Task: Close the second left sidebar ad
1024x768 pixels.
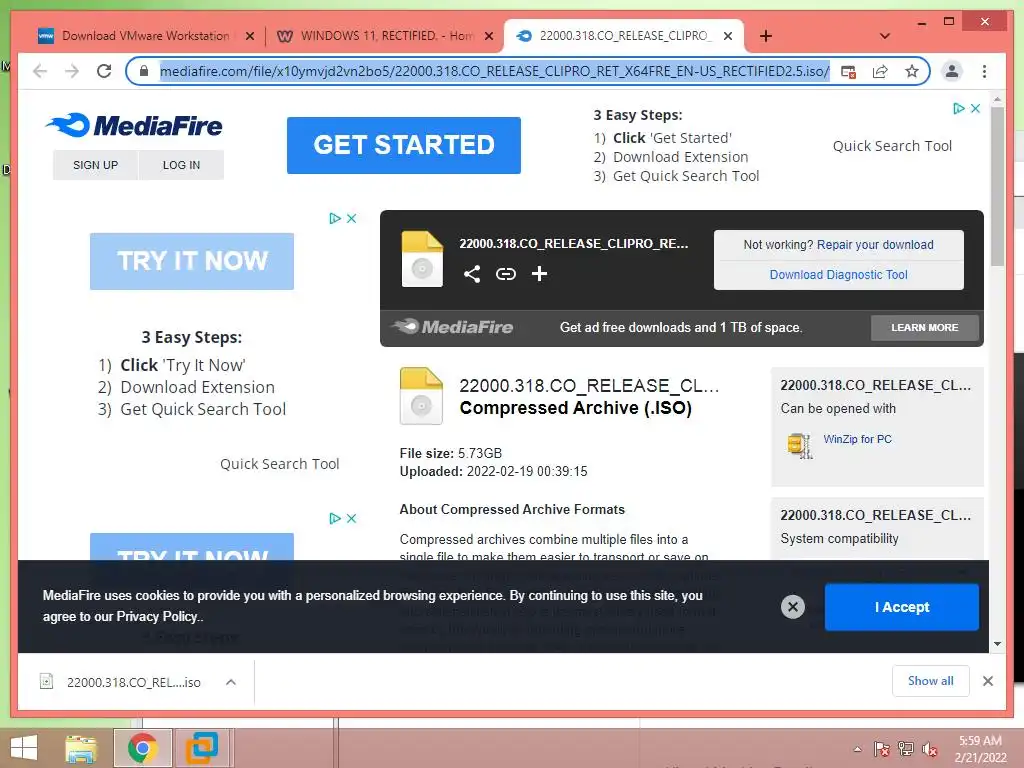Action: click(351, 519)
